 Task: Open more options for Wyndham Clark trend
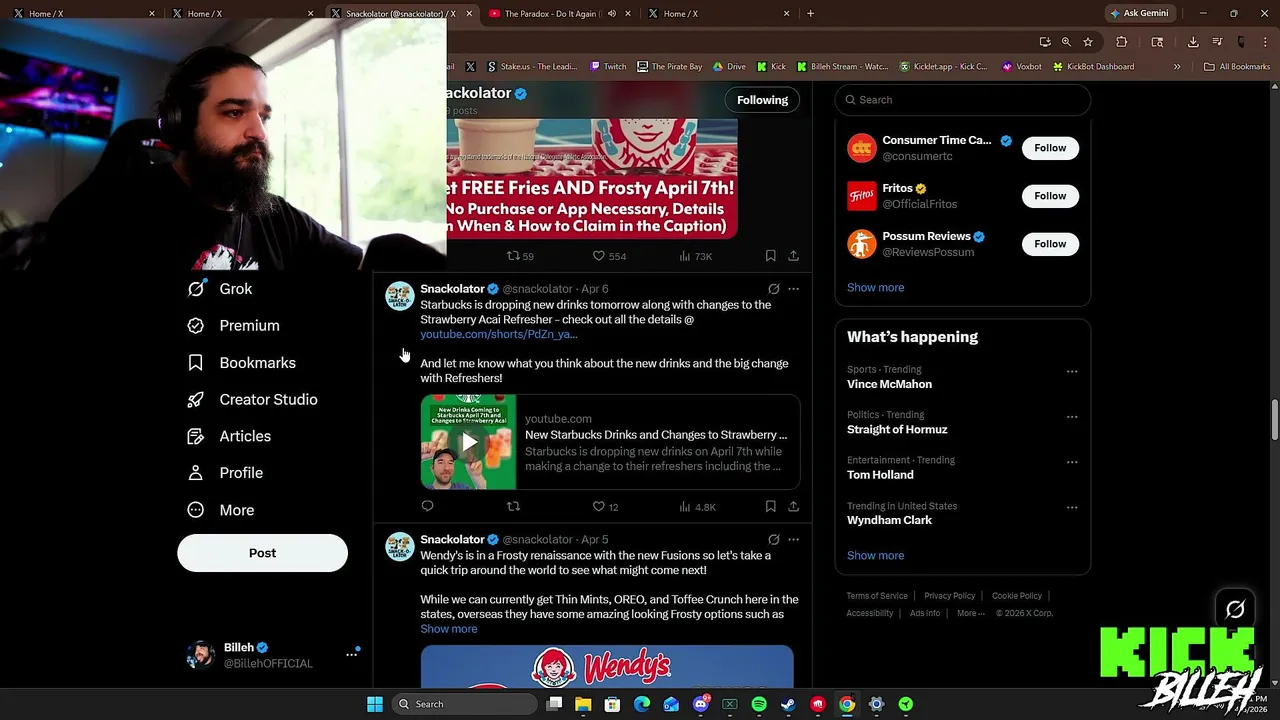1072,508
